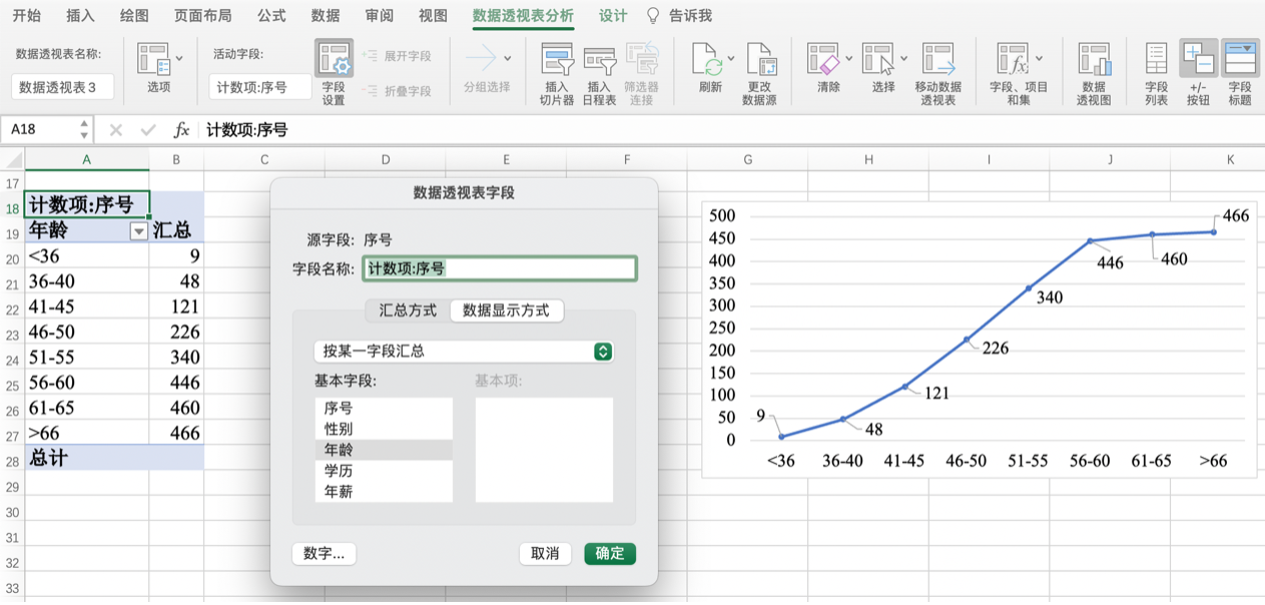
Task: Toggle the +/- 按钮 display
Action: click(1198, 61)
